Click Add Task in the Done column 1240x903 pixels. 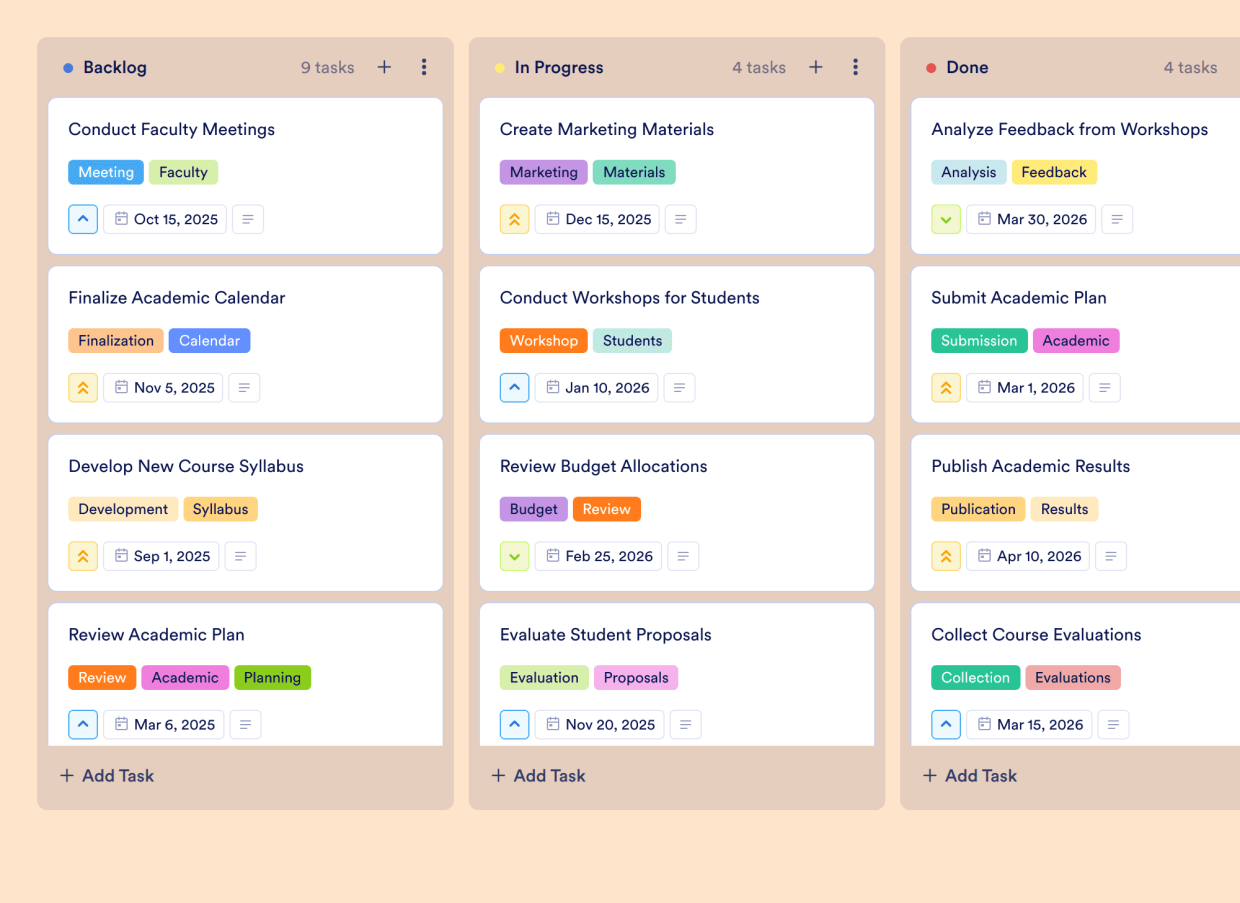(x=969, y=775)
